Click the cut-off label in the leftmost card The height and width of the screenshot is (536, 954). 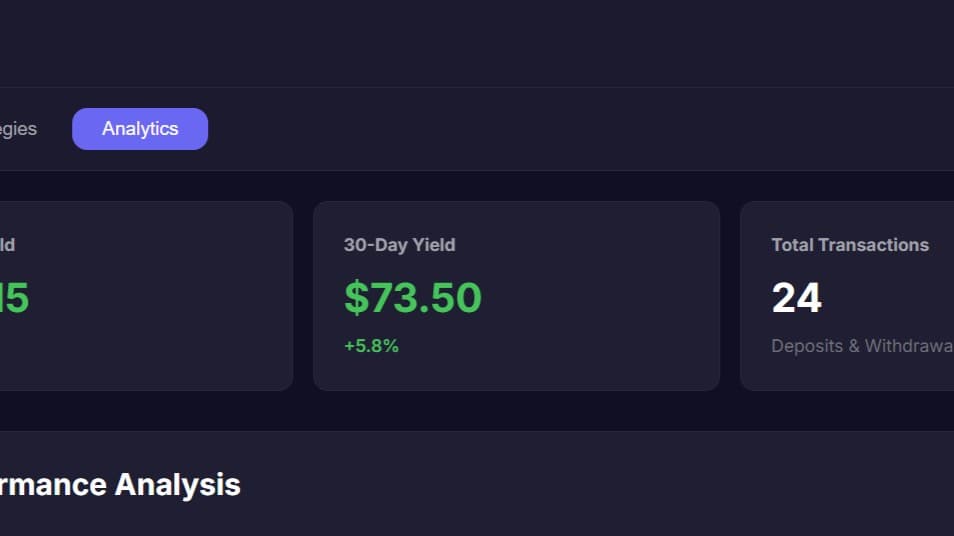click(x=7, y=245)
